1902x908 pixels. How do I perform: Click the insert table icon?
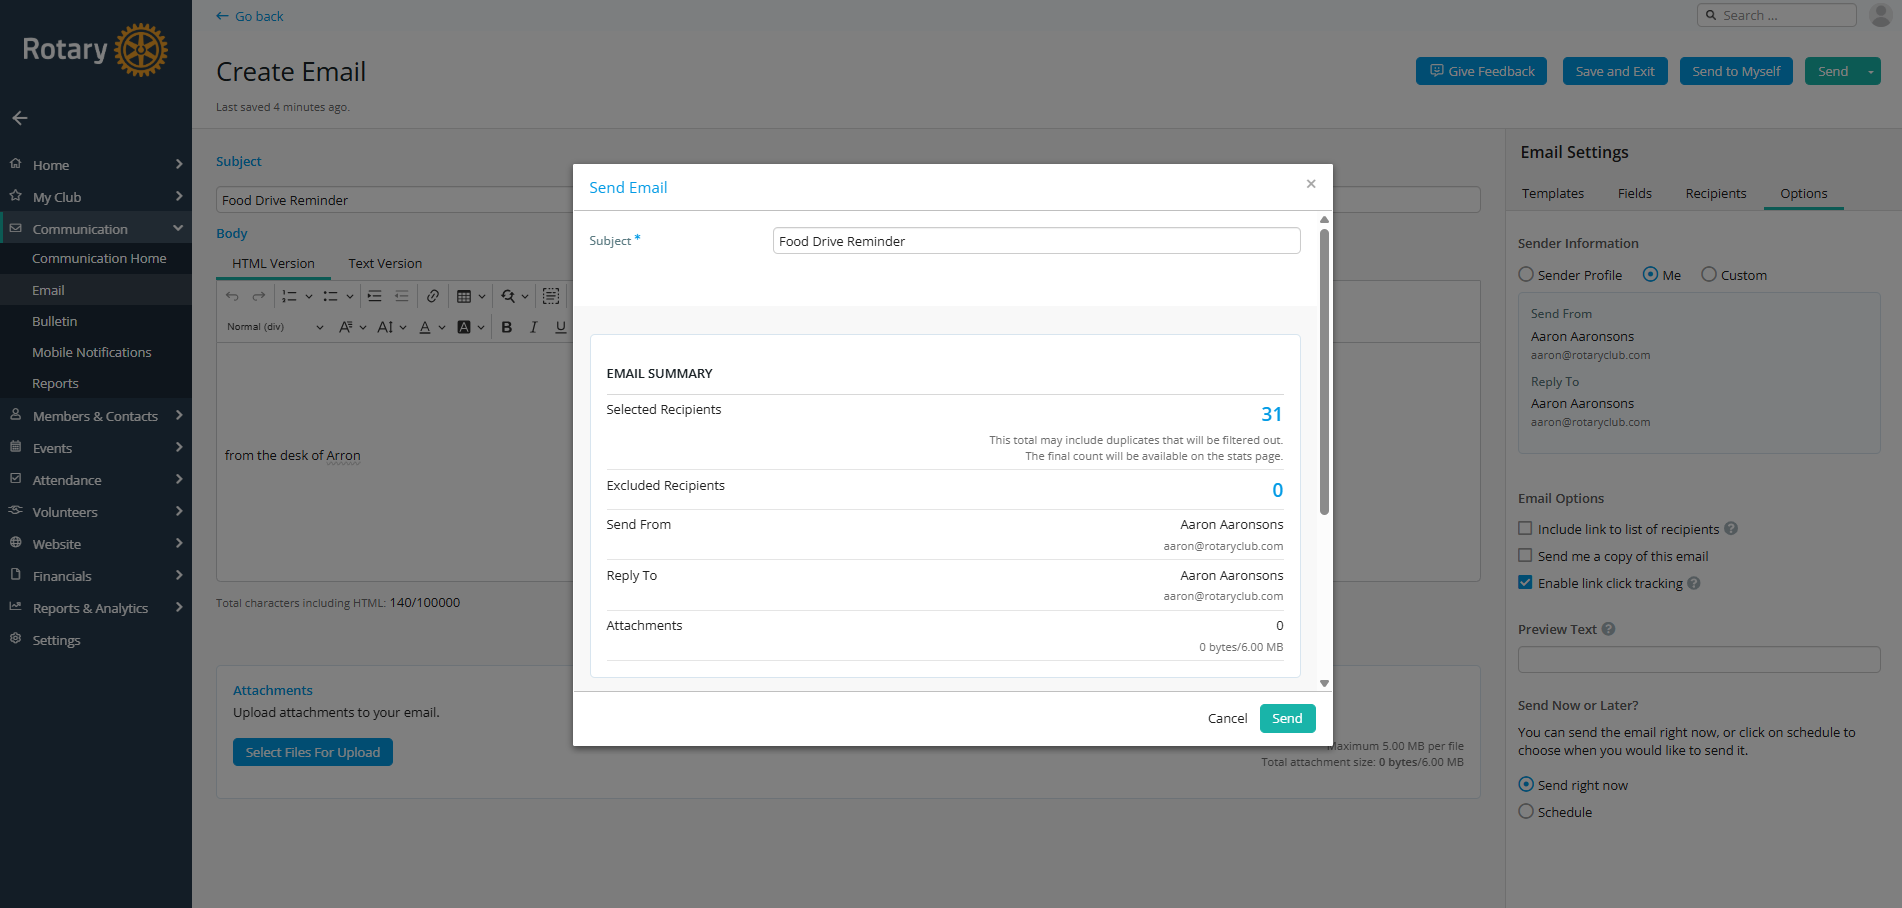tap(464, 296)
